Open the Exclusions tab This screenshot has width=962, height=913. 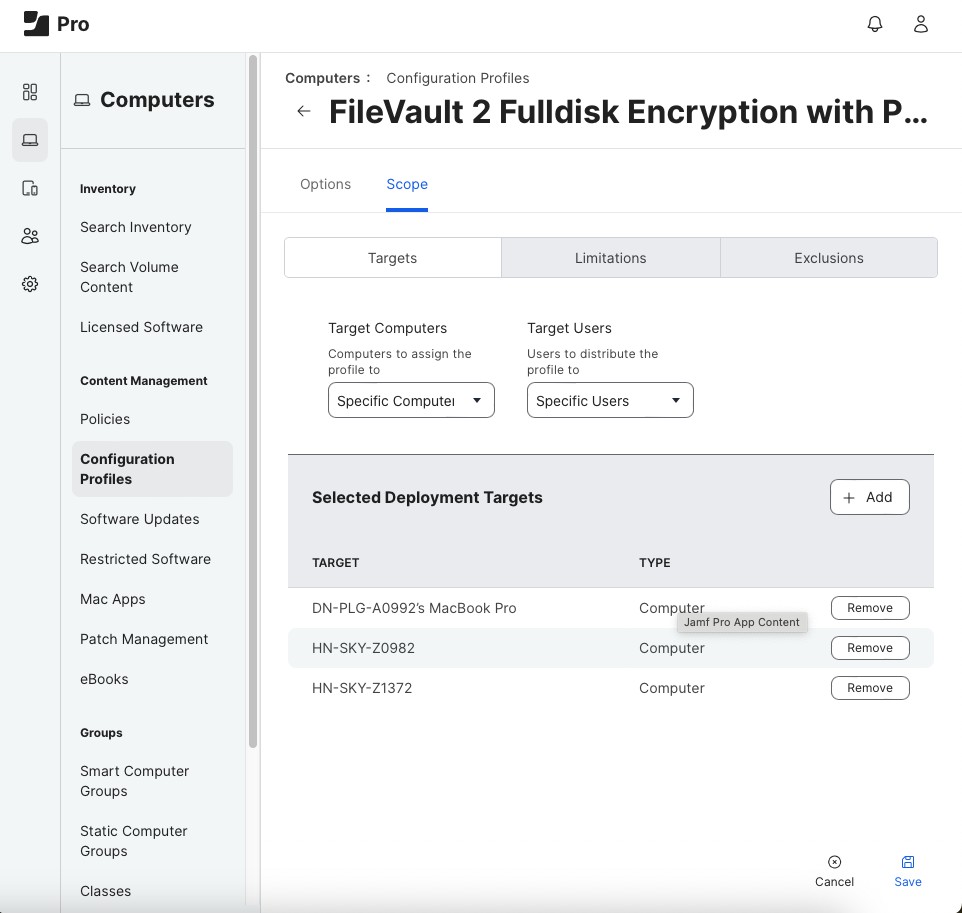click(x=828, y=258)
